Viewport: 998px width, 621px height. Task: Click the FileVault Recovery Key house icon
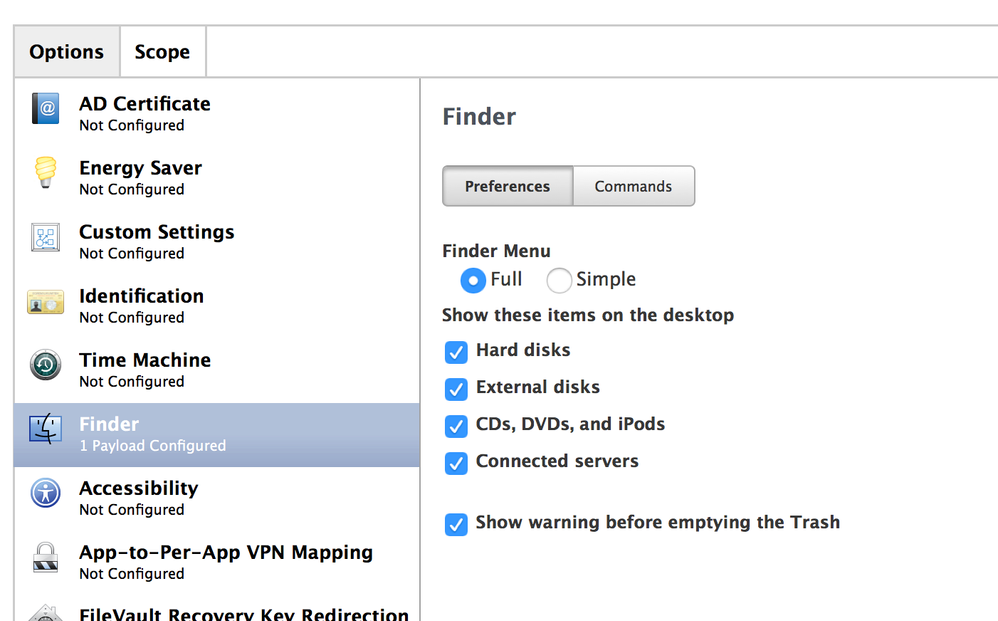(x=46, y=613)
